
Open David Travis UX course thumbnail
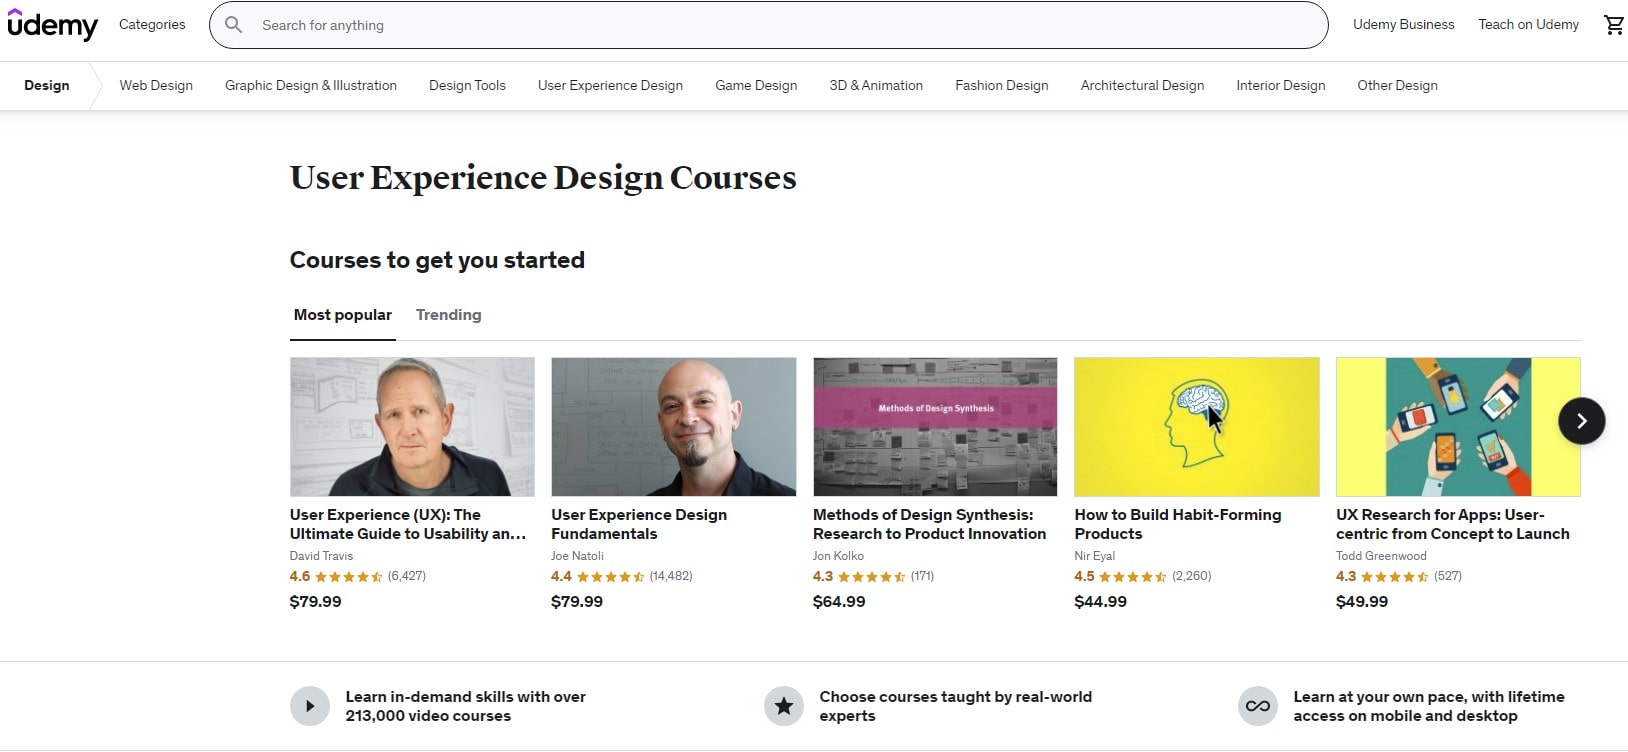(x=412, y=427)
